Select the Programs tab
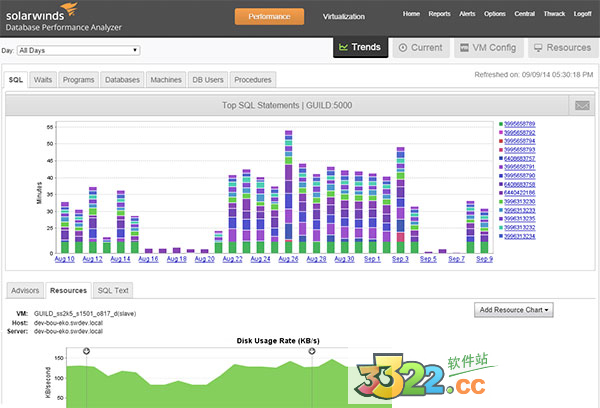This screenshot has width=600, height=408. coord(78,80)
